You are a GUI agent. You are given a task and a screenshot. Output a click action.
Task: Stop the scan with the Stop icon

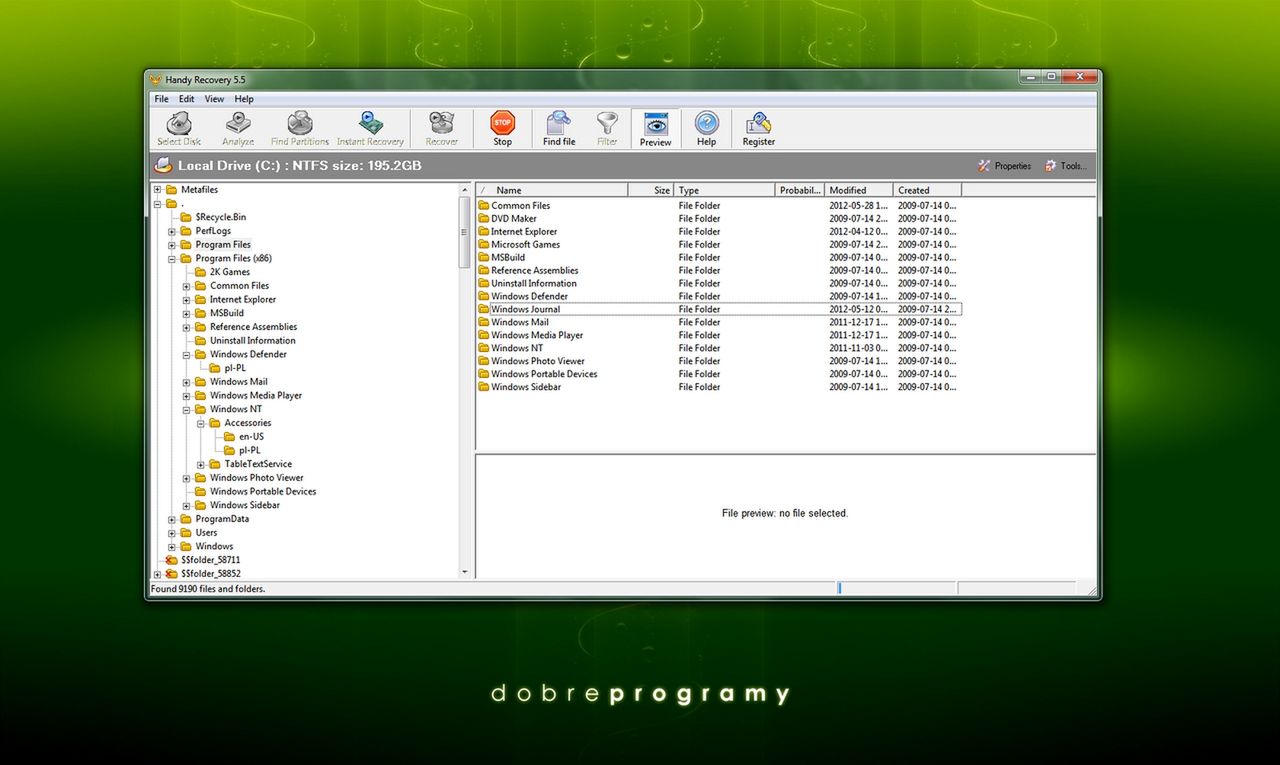[502, 123]
